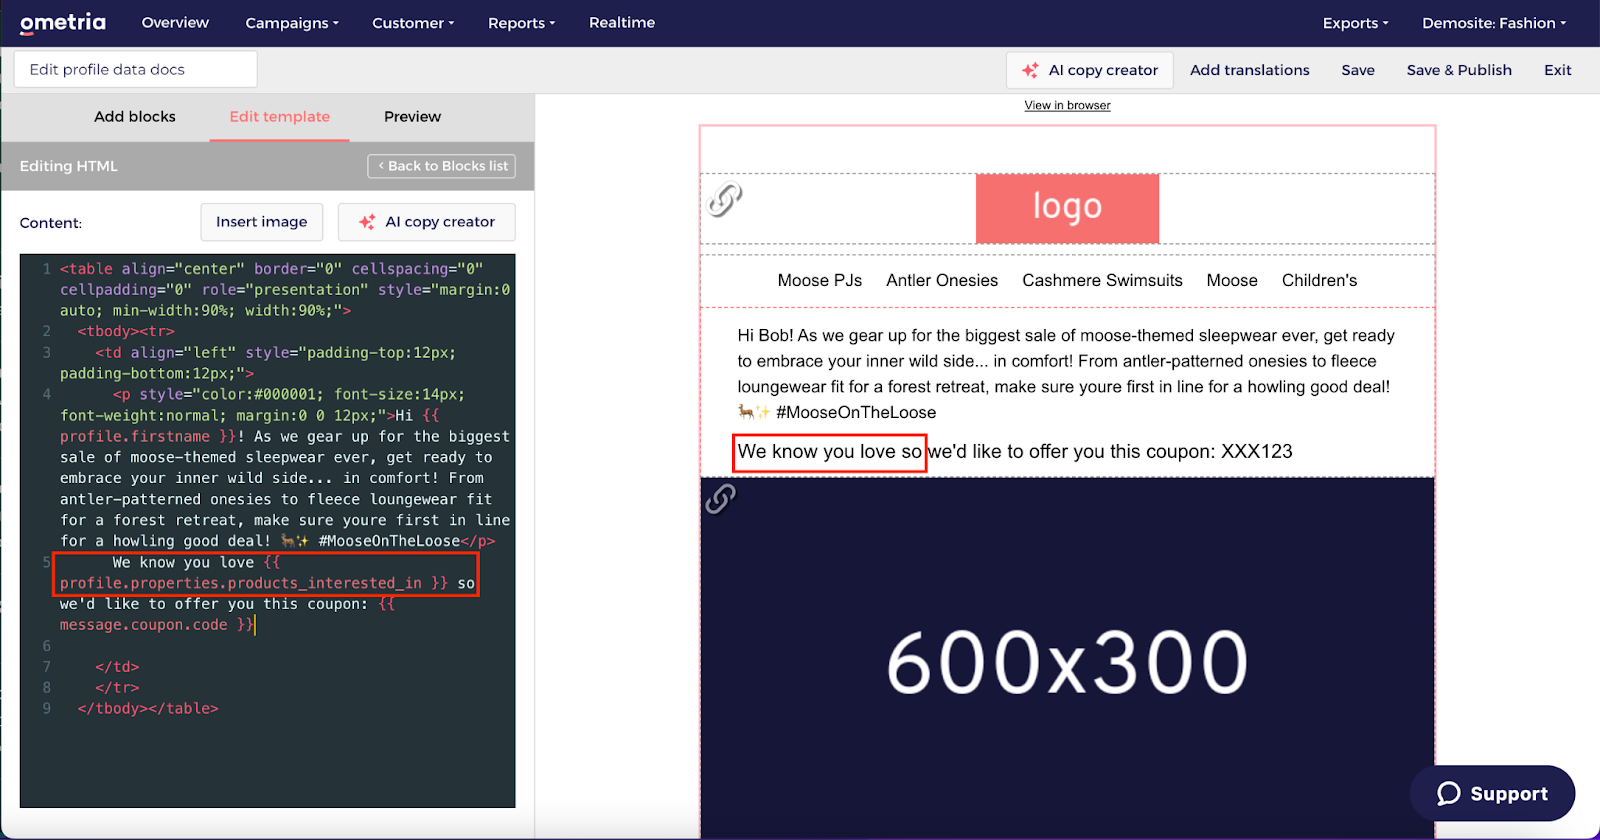Open the Support chat bubble
This screenshot has height=840, width=1600.
(x=1492, y=793)
